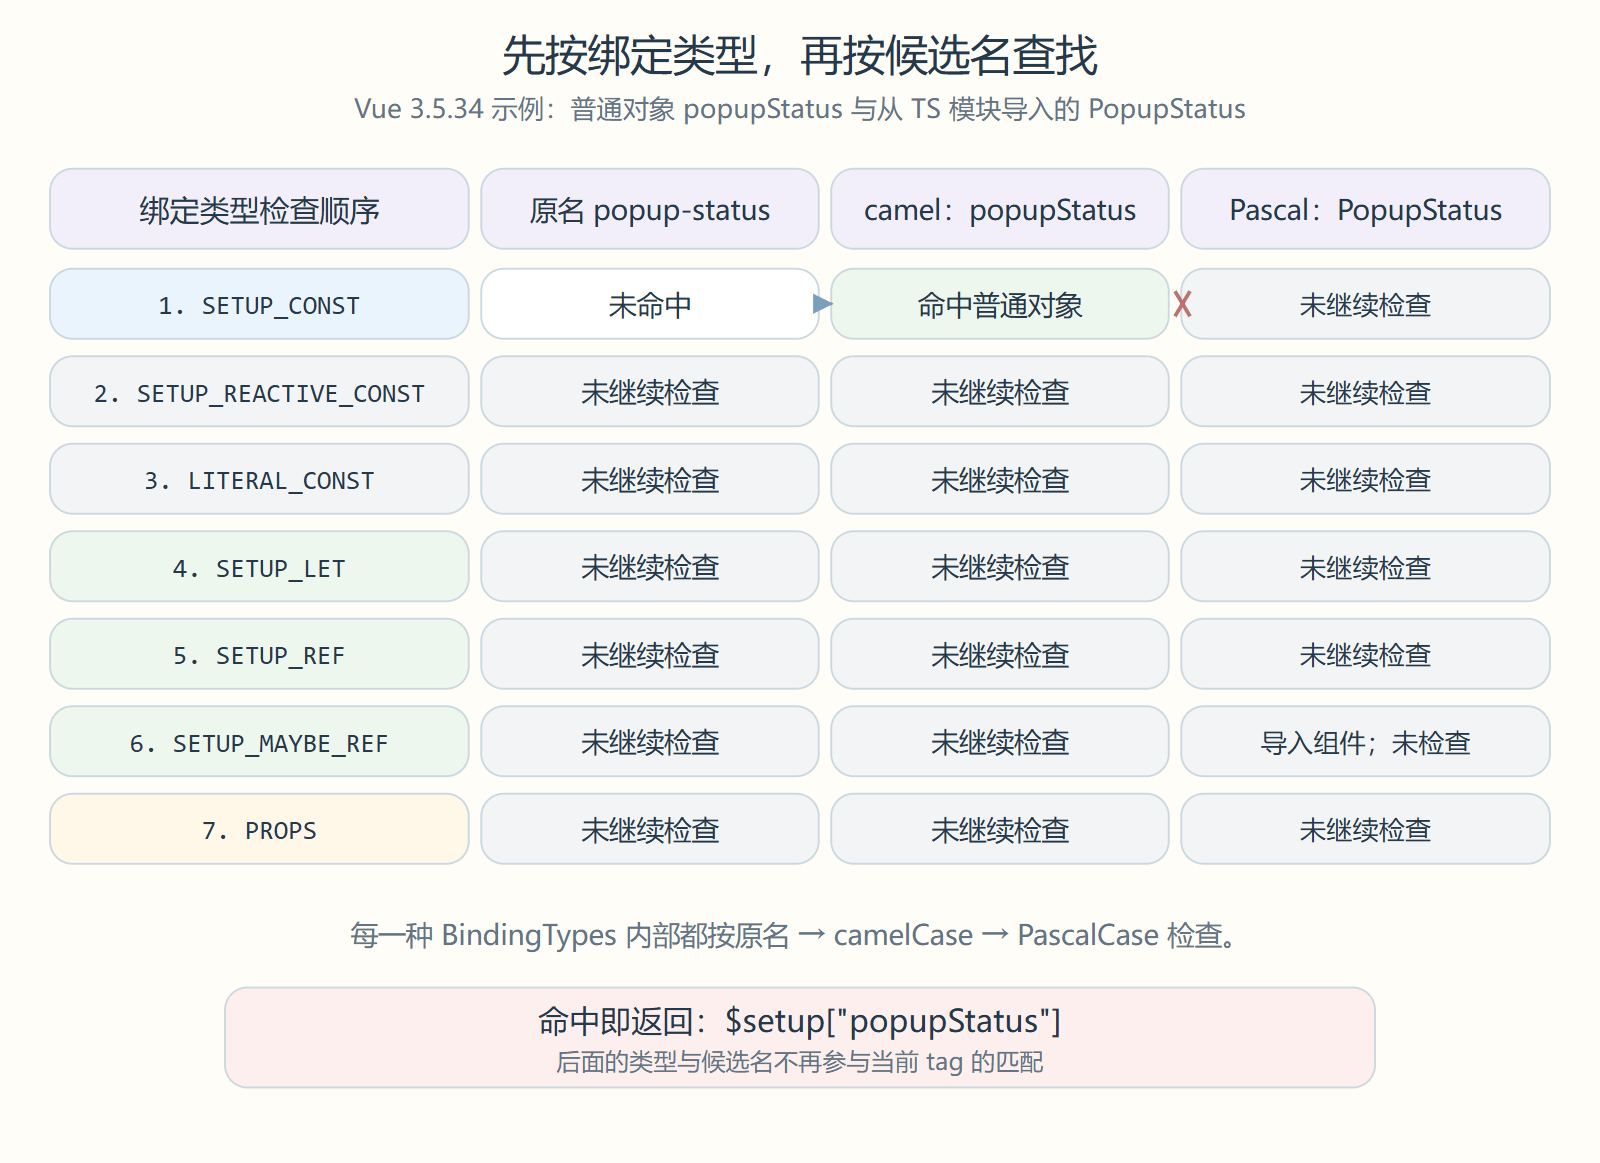
Task: Click LITERAL_CONST cell under camel: popupStatus
Action: [1000, 479]
